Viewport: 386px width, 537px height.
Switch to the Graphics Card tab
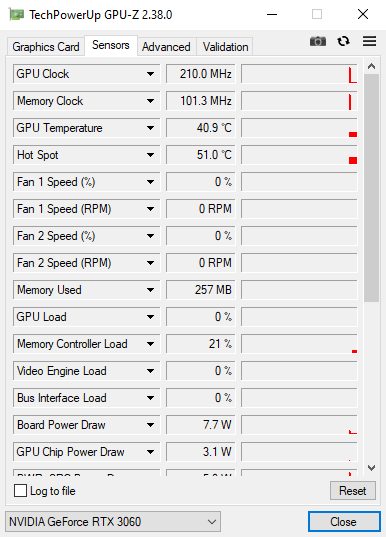click(x=46, y=47)
